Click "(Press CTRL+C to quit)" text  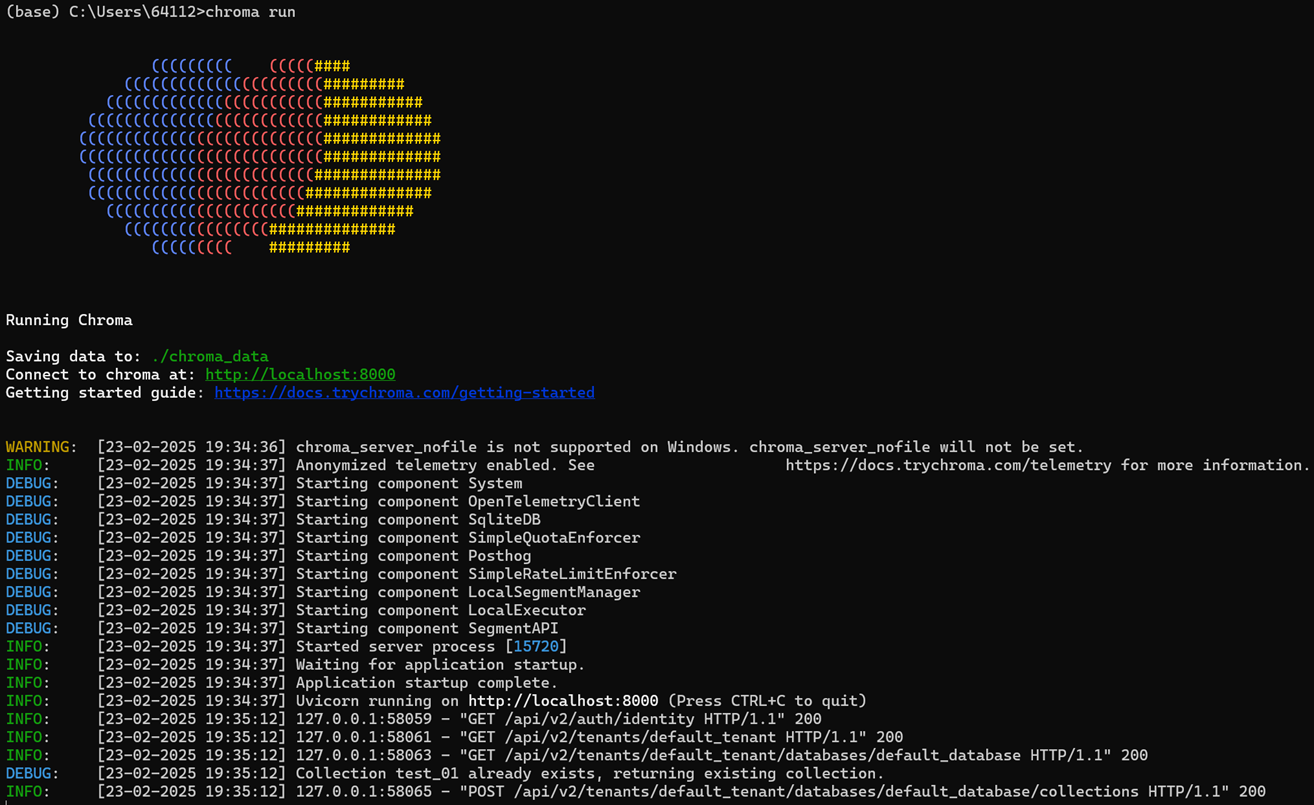(x=767, y=701)
